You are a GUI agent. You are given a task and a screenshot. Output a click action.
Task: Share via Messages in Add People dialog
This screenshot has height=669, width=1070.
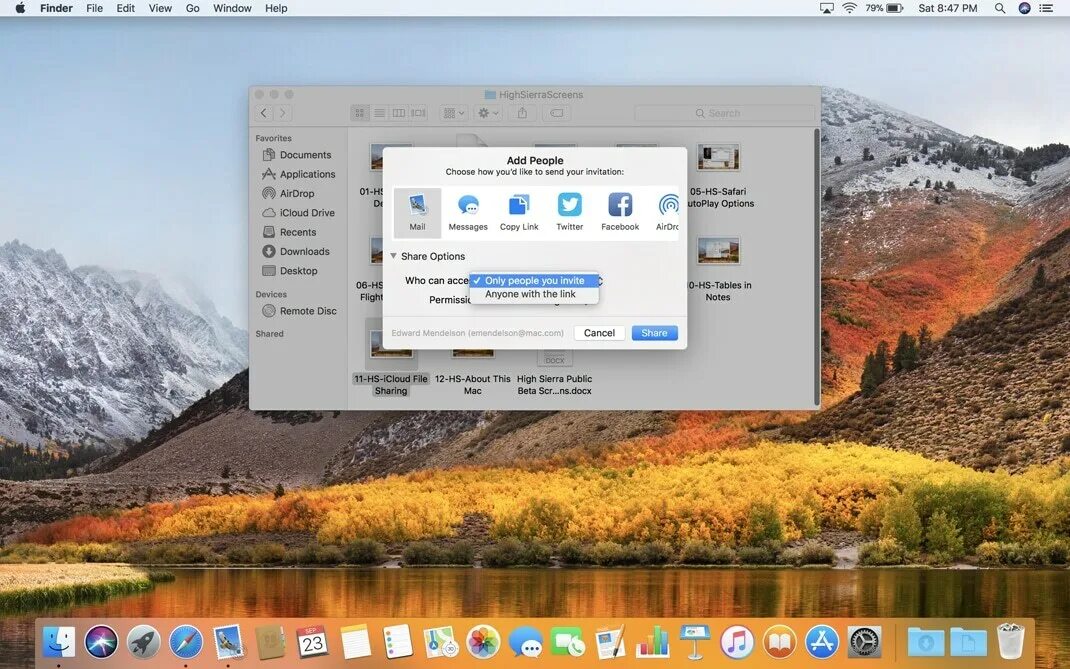coord(468,210)
